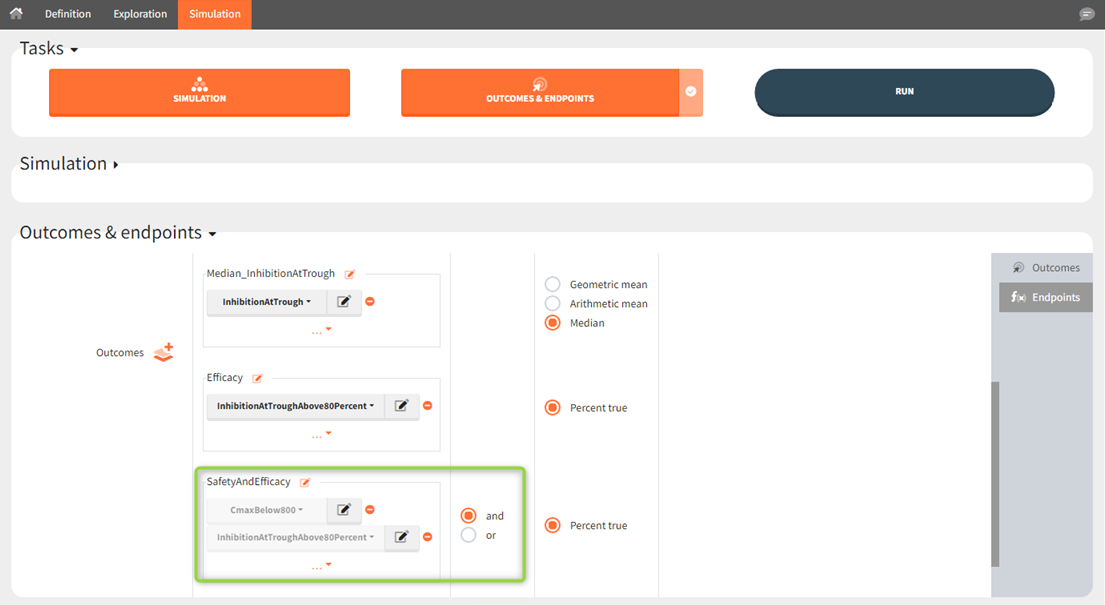Remove the InhibitionAtTrough outcome
This screenshot has width=1105, height=605.
[370, 302]
